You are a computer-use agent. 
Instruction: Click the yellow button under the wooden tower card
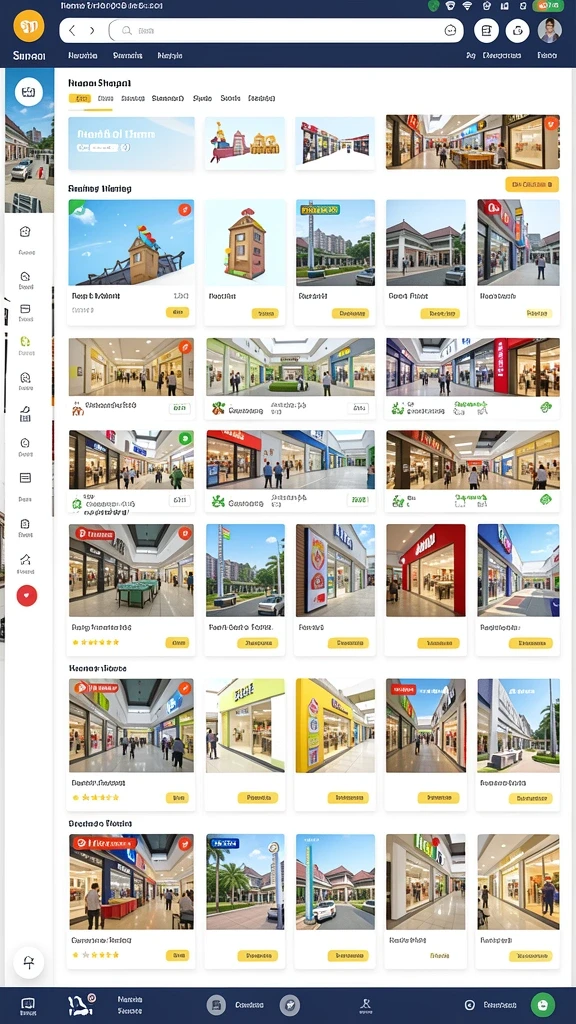tap(264, 313)
